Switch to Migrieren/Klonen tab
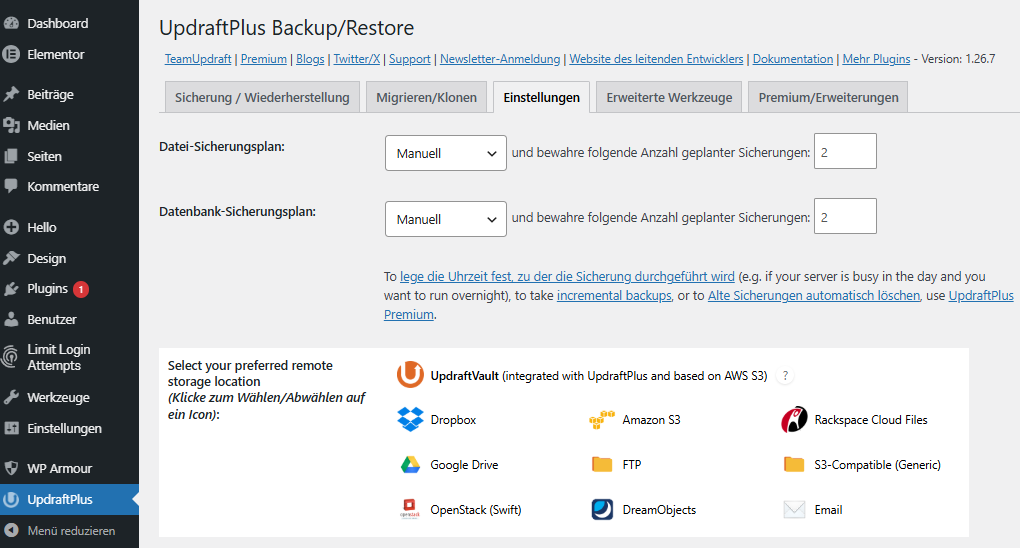1020x548 pixels. [426, 97]
